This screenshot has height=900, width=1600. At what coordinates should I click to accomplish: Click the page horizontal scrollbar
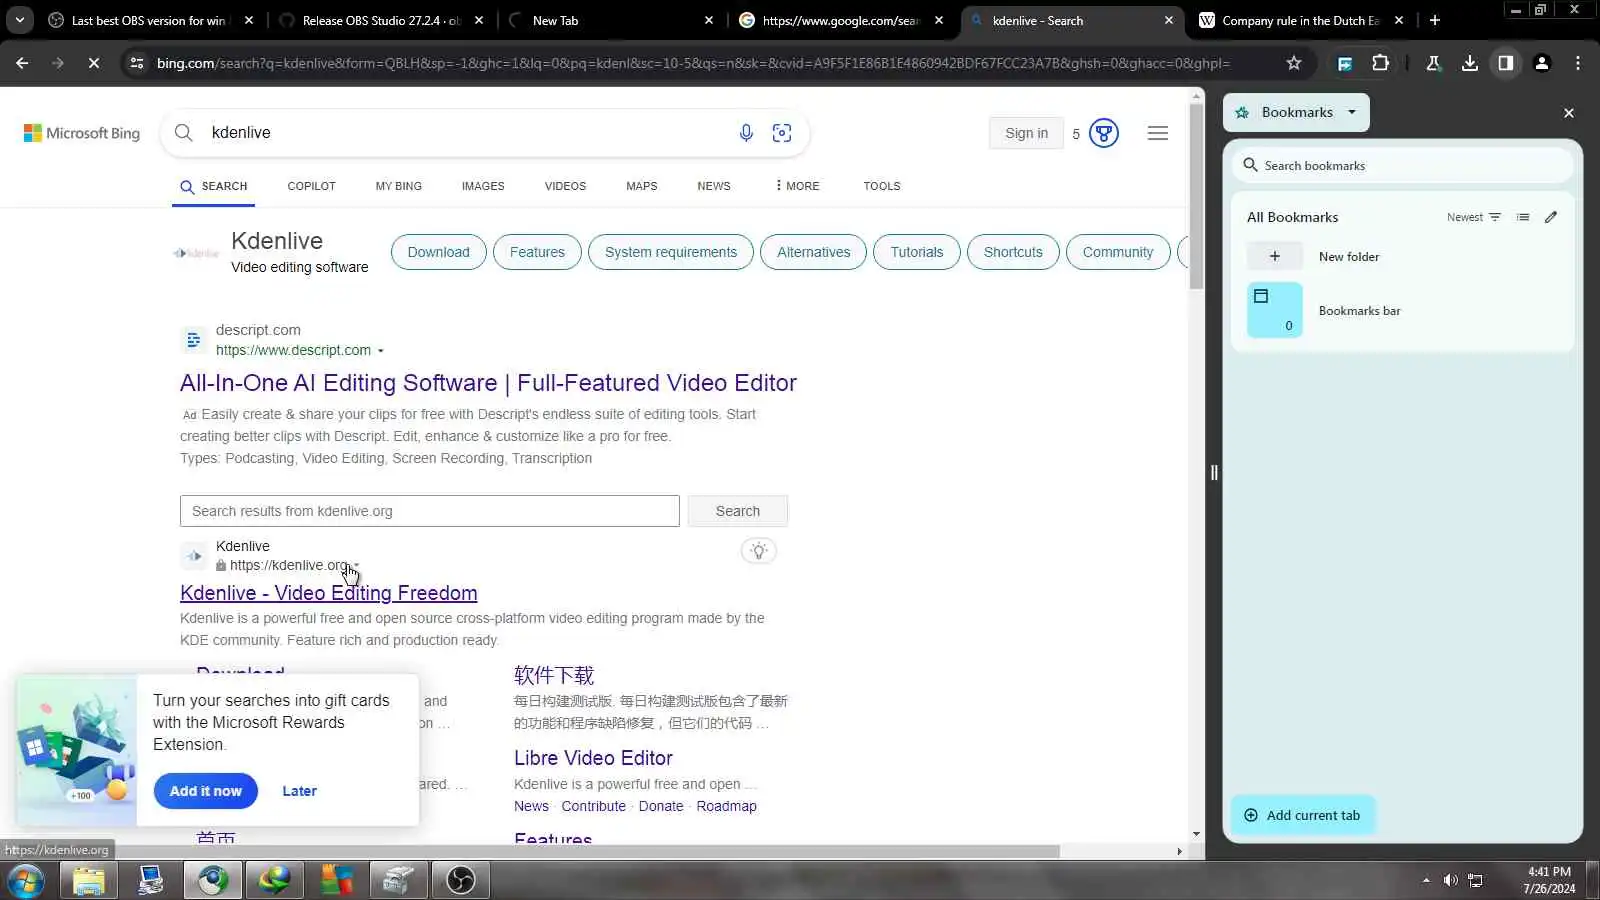(x=530, y=852)
